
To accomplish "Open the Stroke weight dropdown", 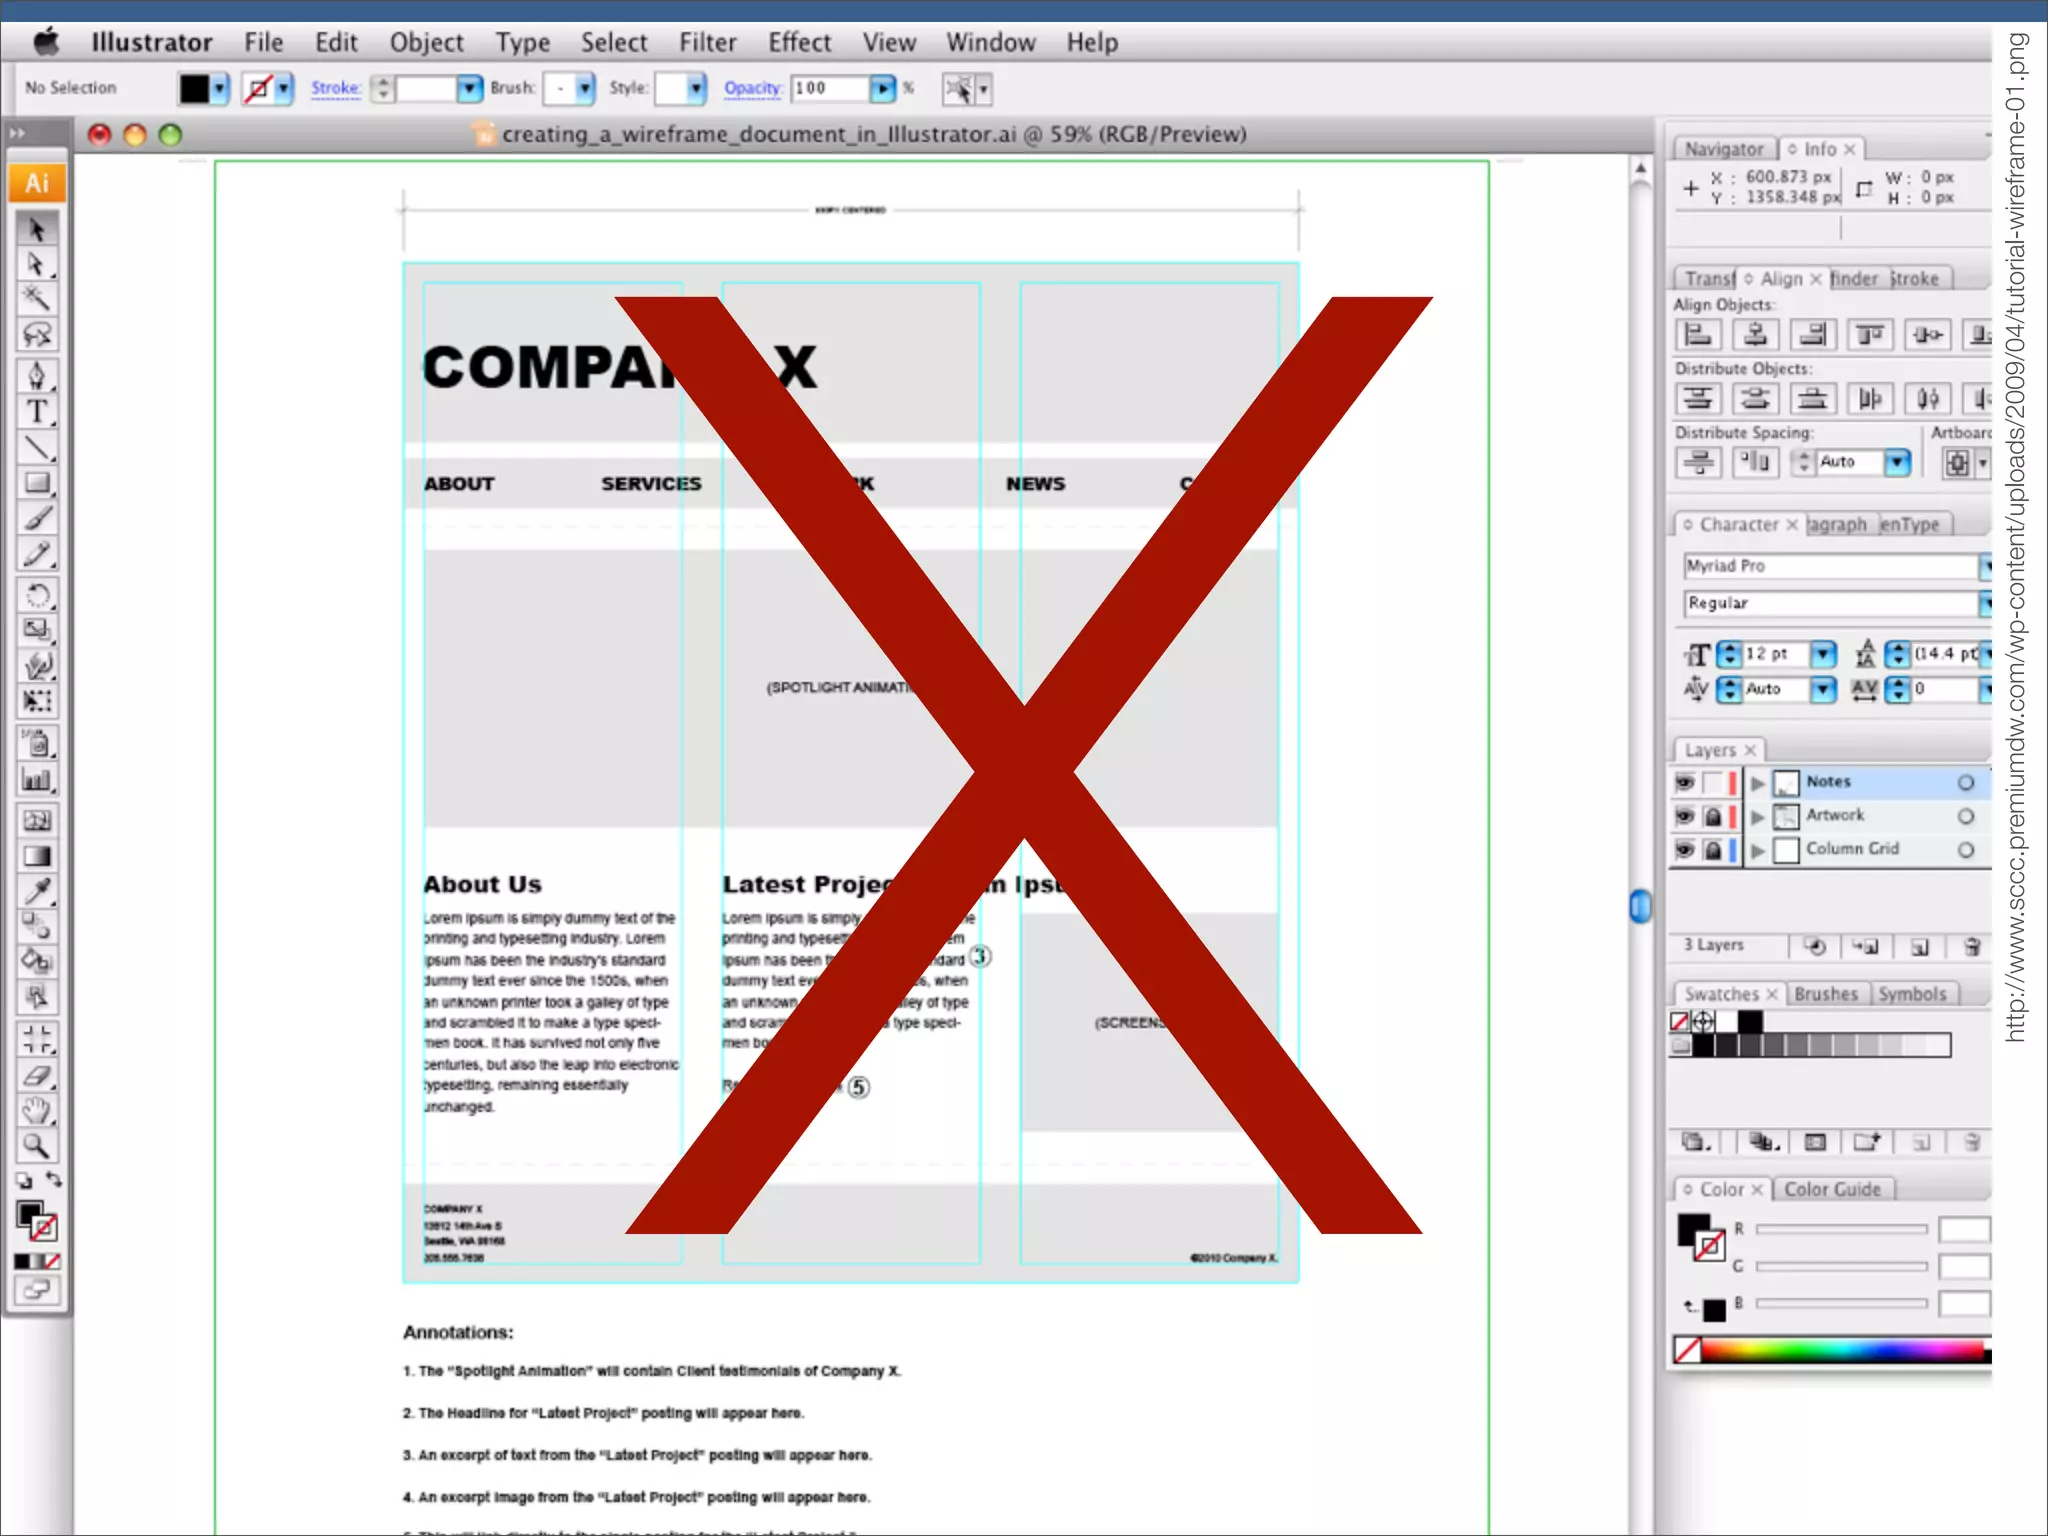I will (x=469, y=89).
